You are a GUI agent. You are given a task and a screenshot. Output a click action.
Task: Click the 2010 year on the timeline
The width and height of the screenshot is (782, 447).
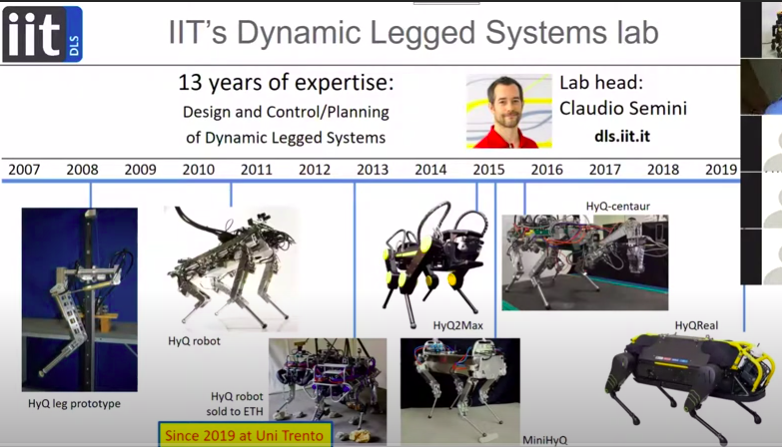point(198,170)
